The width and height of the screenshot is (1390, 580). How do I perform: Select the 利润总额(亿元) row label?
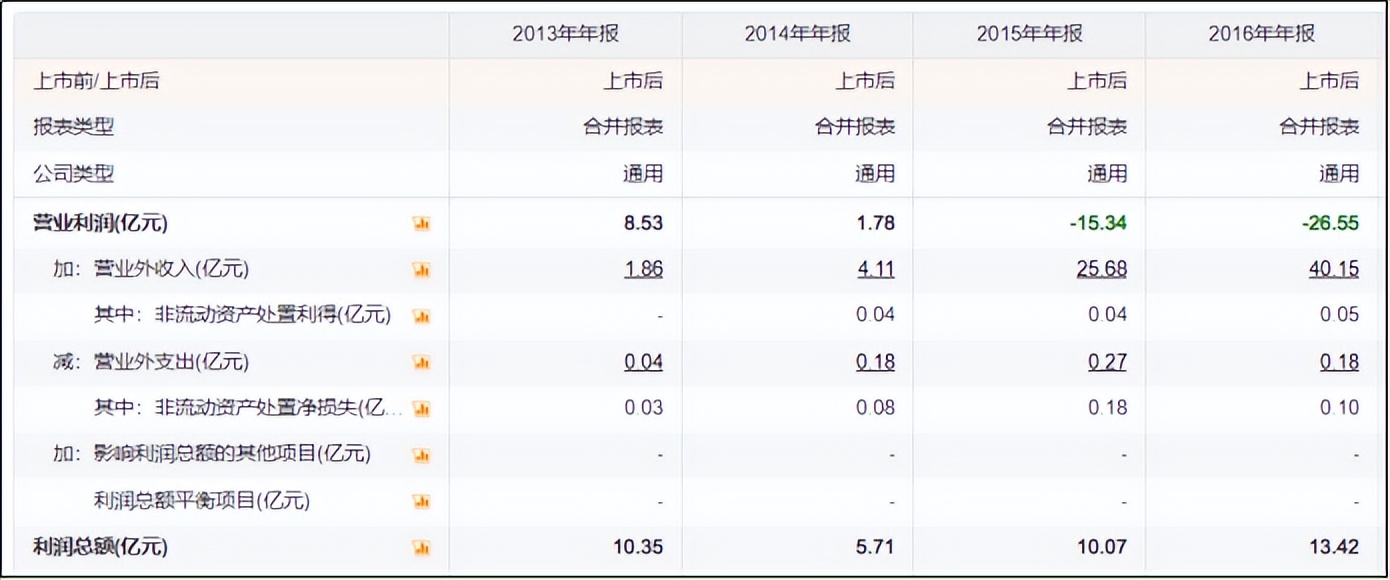click(101, 547)
